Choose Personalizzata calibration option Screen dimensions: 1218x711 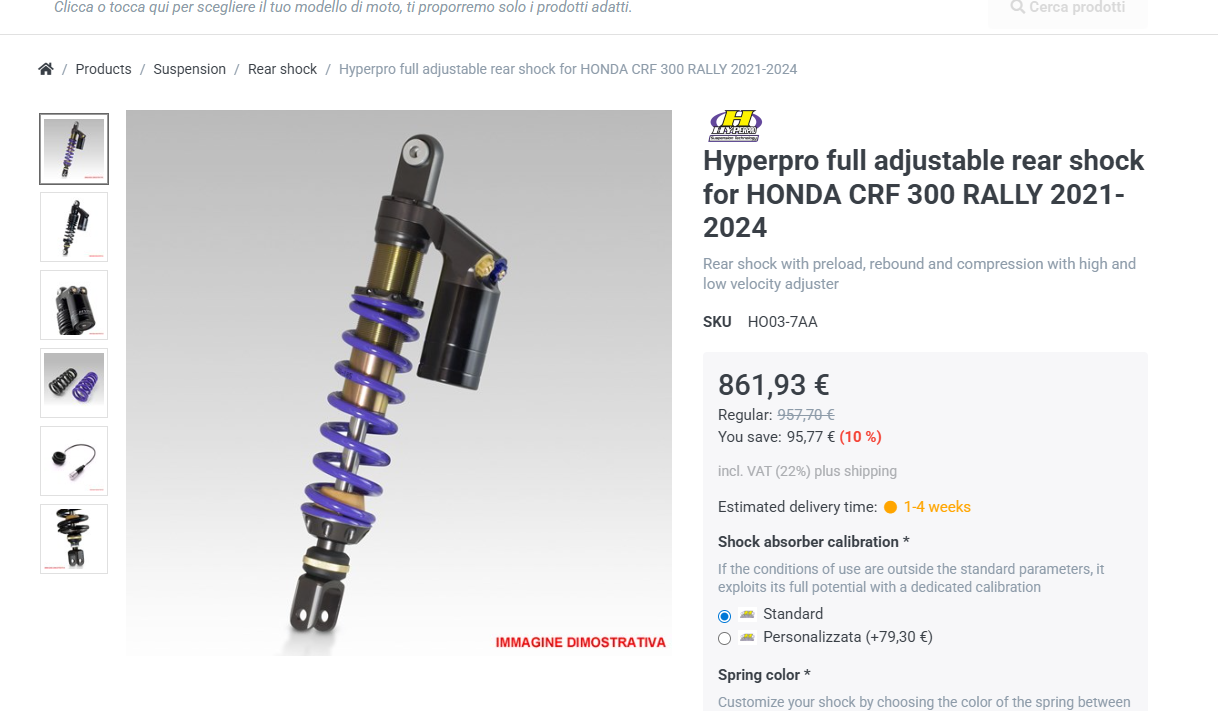click(x=725, y=638)
